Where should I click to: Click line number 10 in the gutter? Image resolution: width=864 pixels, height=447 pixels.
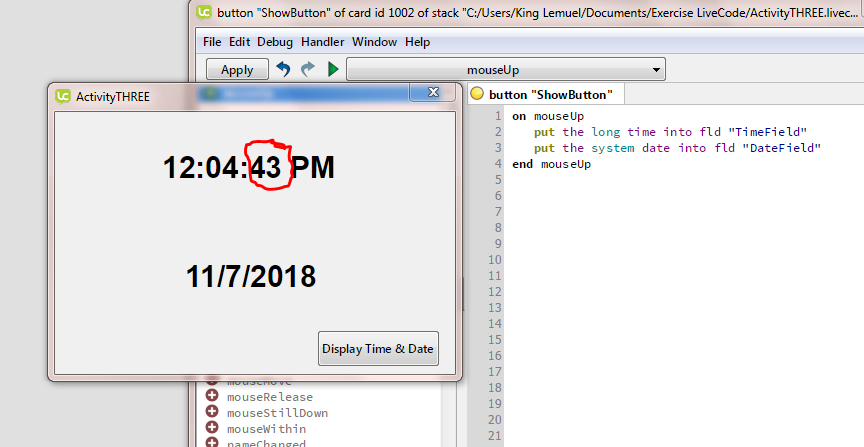tap(495, 260)
